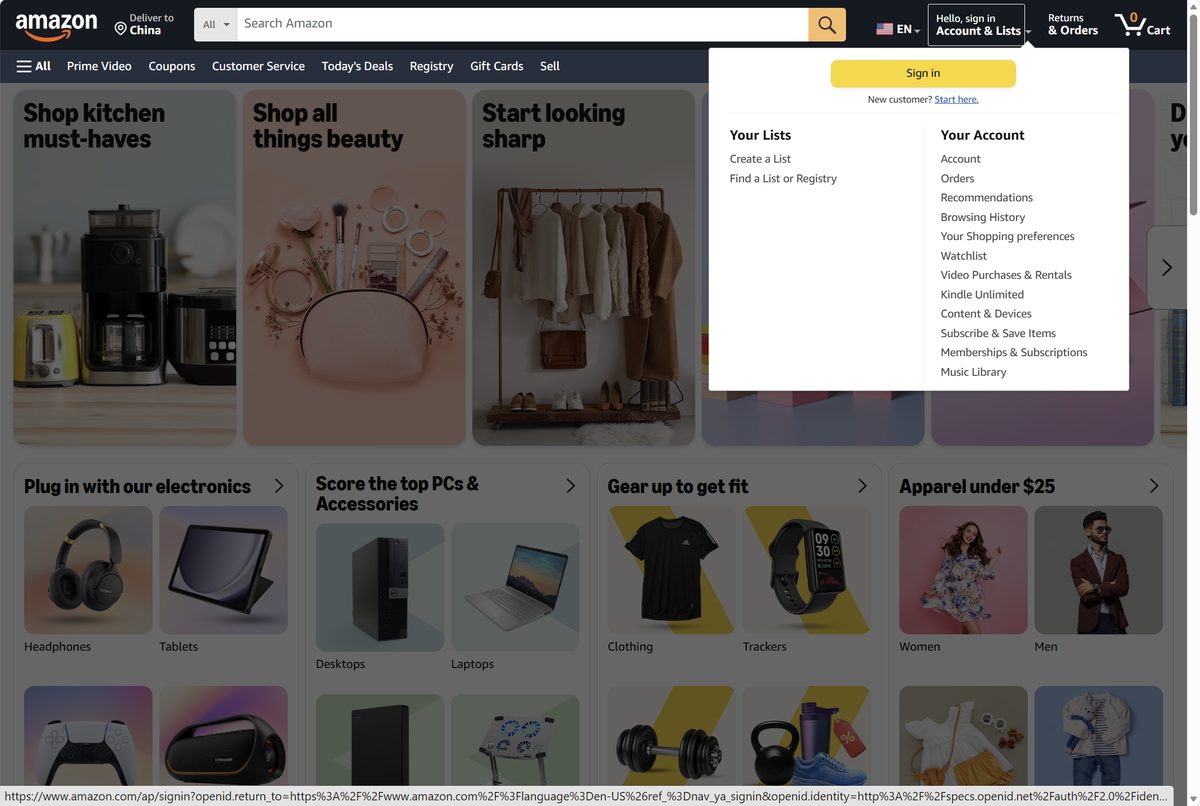Open the Tablets product thumbnail
The image size is (1200, 806).
point(223,570)
